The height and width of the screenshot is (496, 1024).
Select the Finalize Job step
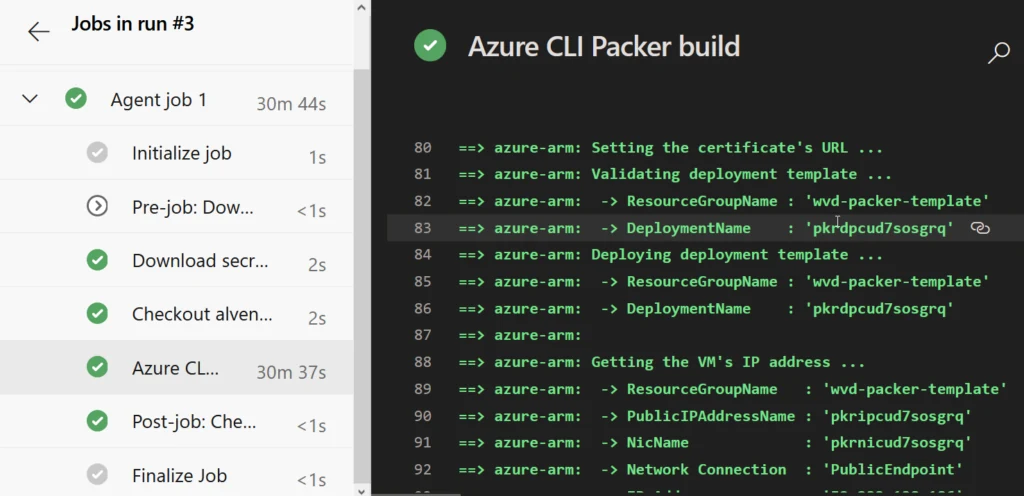(176, 474)
